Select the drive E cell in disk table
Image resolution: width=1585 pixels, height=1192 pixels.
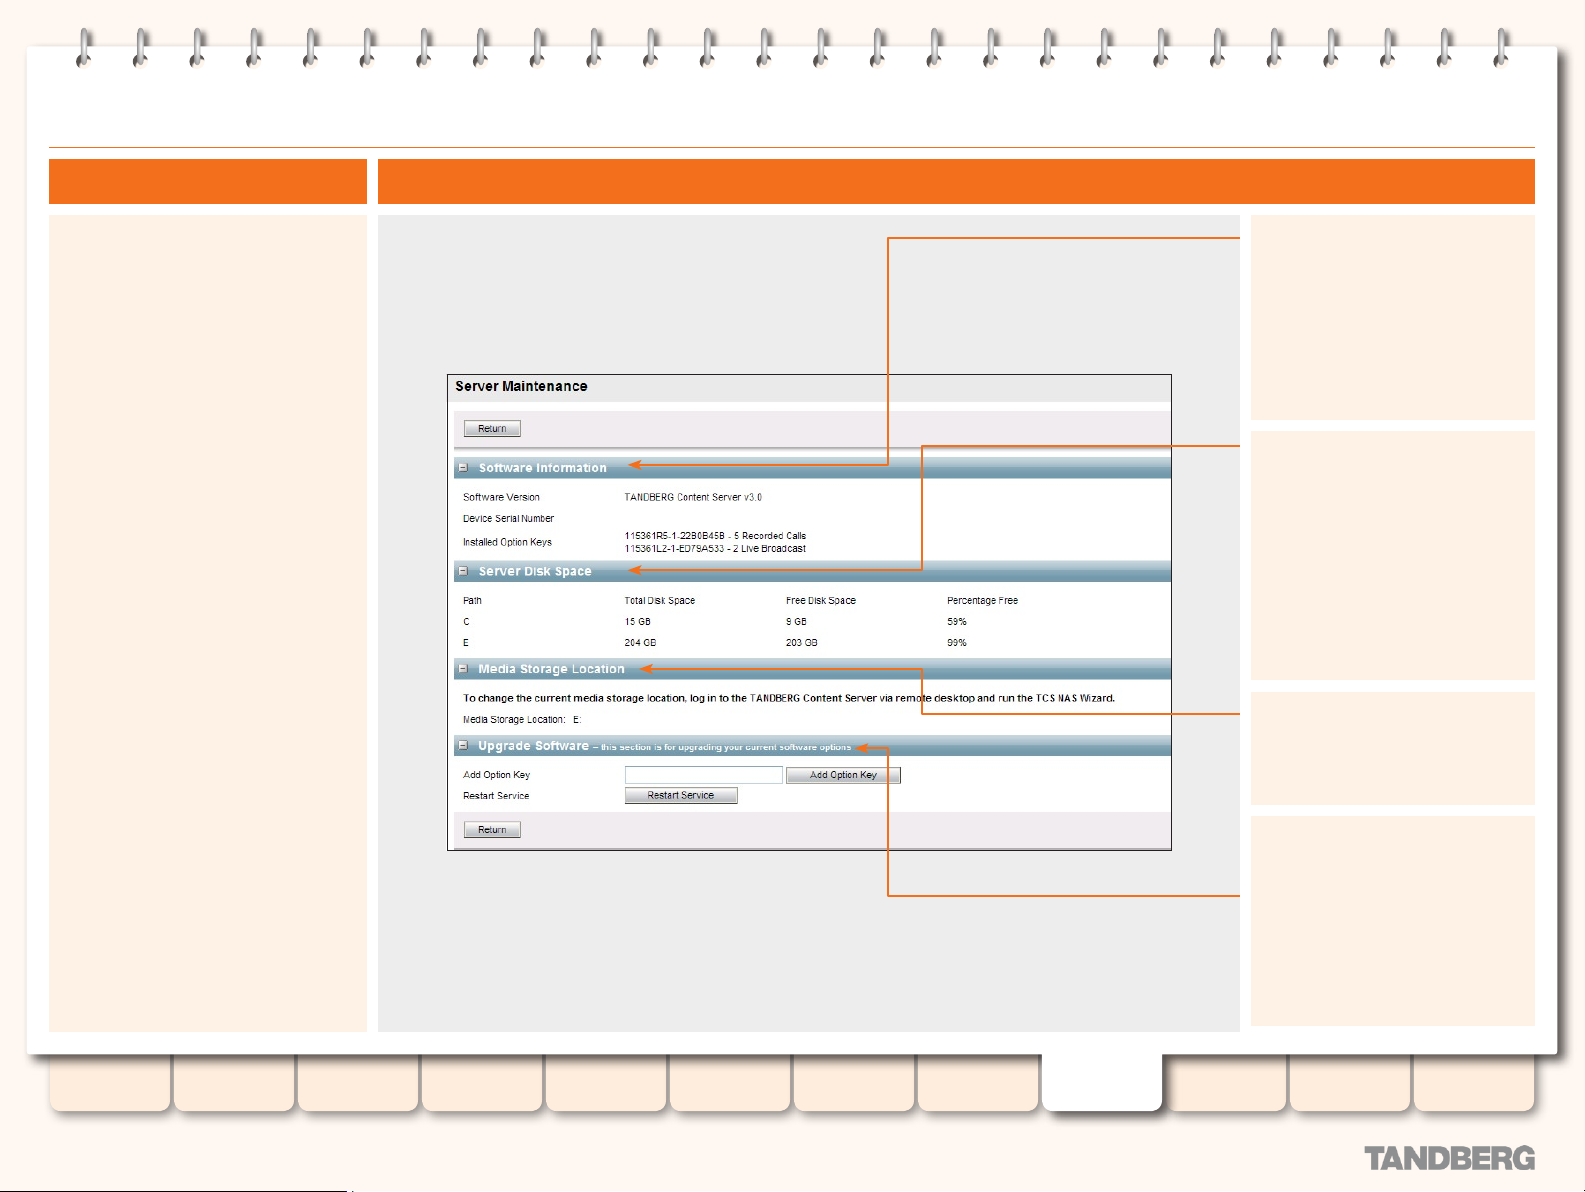[466, 643]
